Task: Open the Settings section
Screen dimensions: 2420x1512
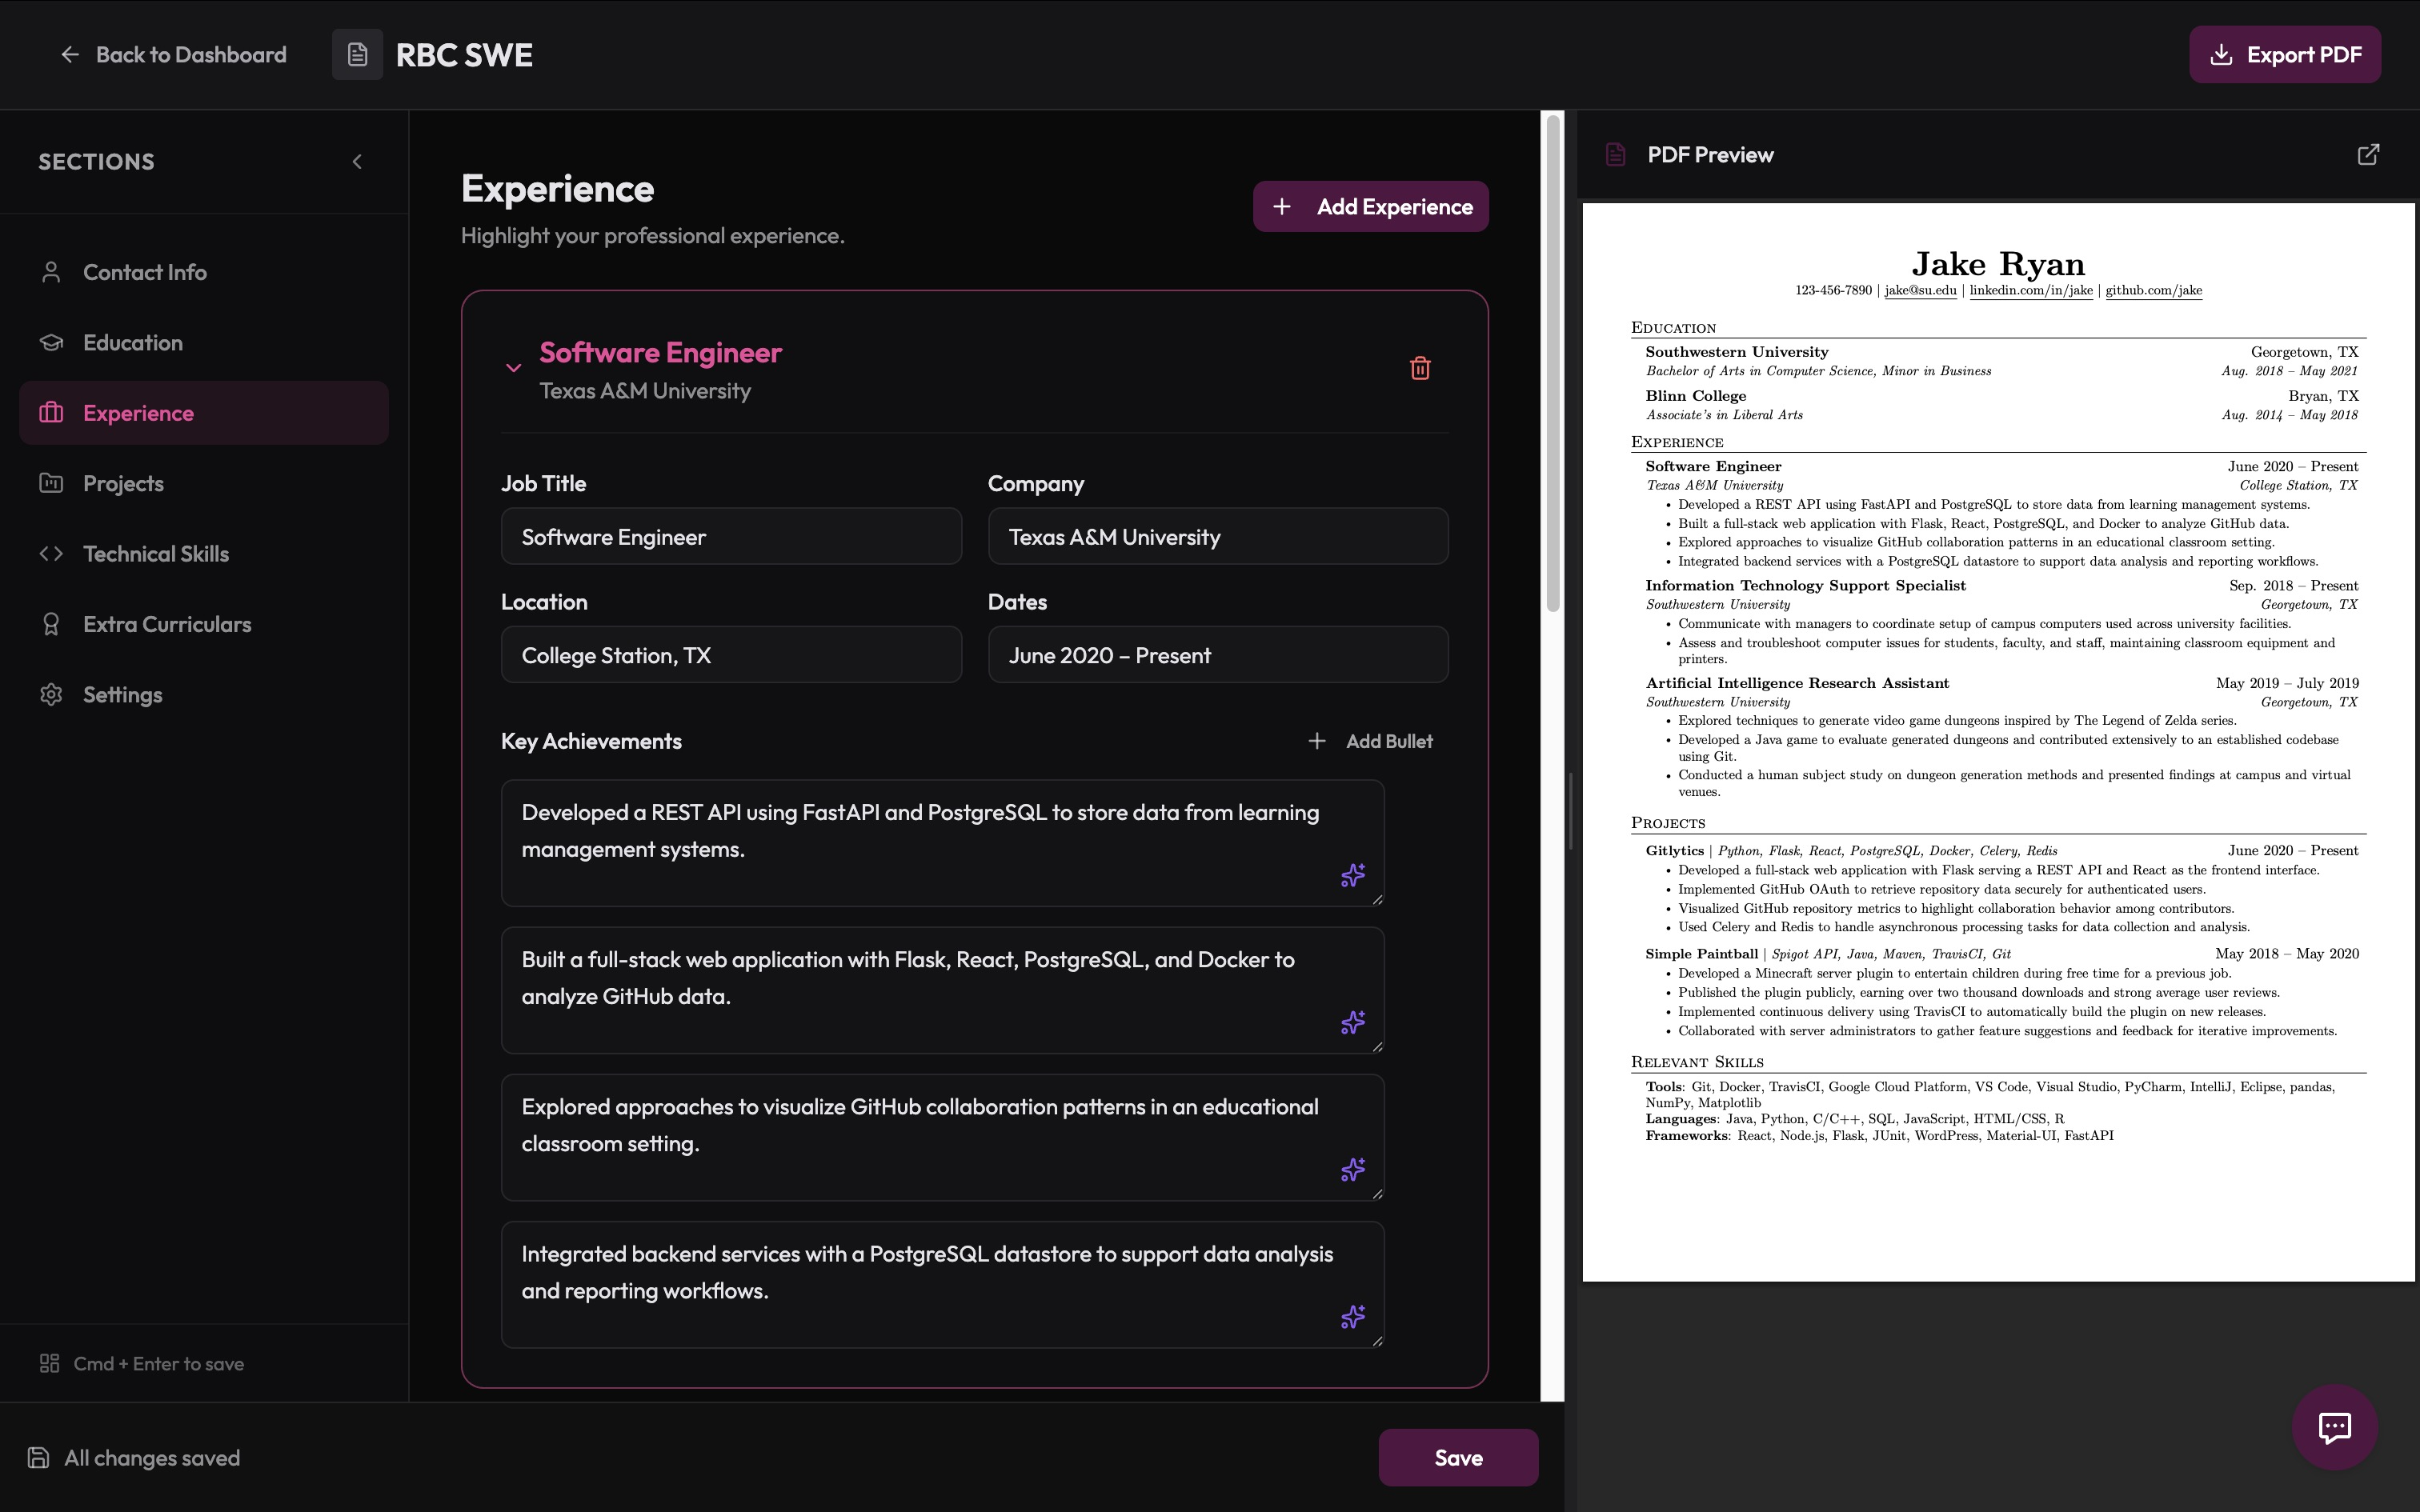Action: (x=122, y=695)
